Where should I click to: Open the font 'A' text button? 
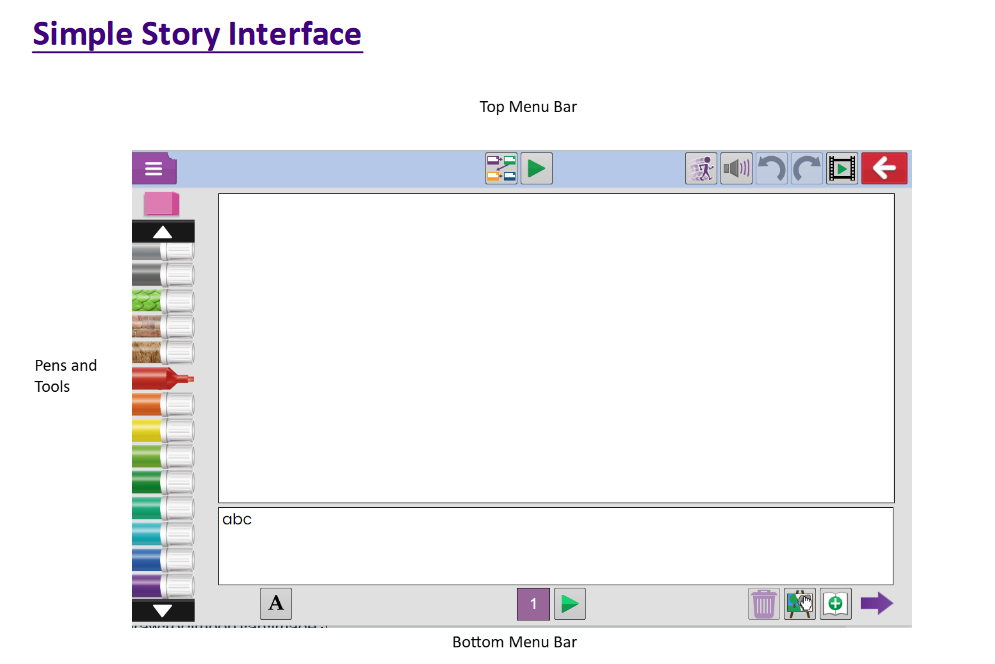pyautogui.click(x=276, y=604)
